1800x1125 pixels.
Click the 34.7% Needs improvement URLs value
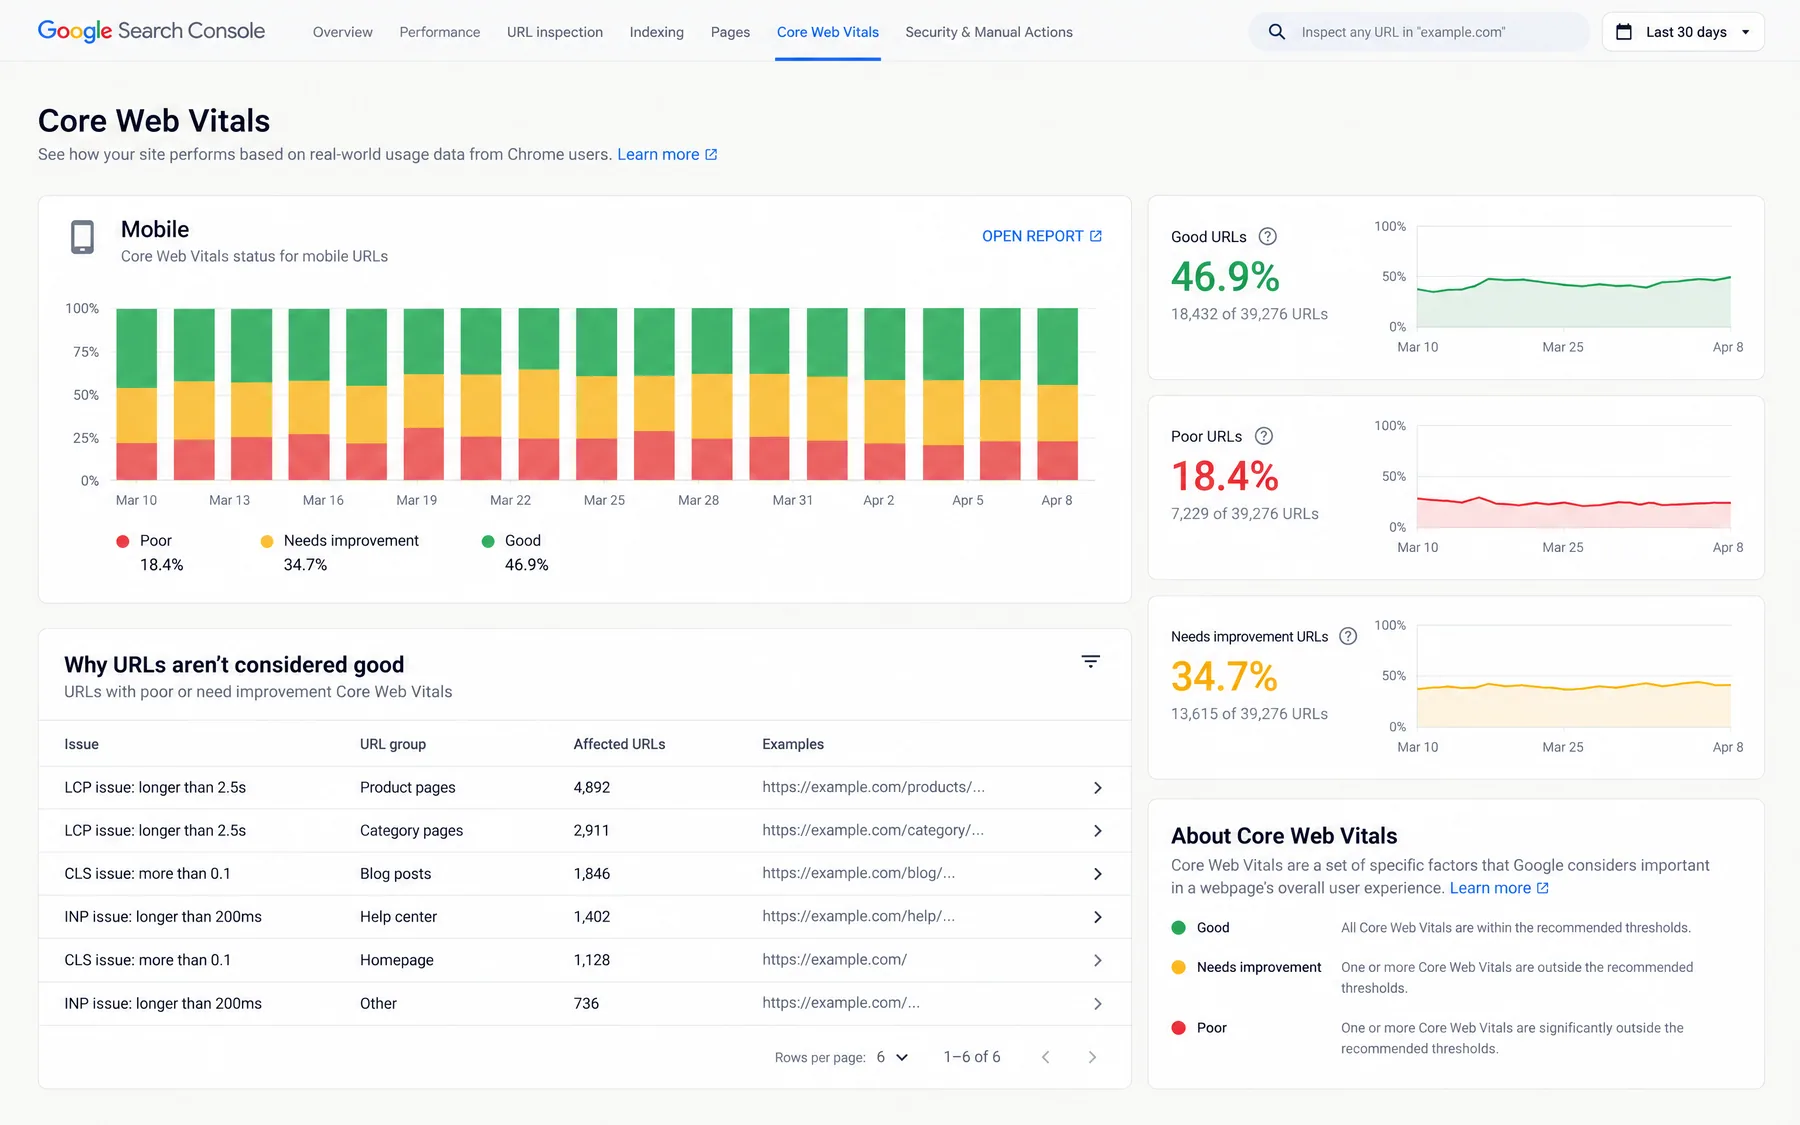pos(1224,677)
